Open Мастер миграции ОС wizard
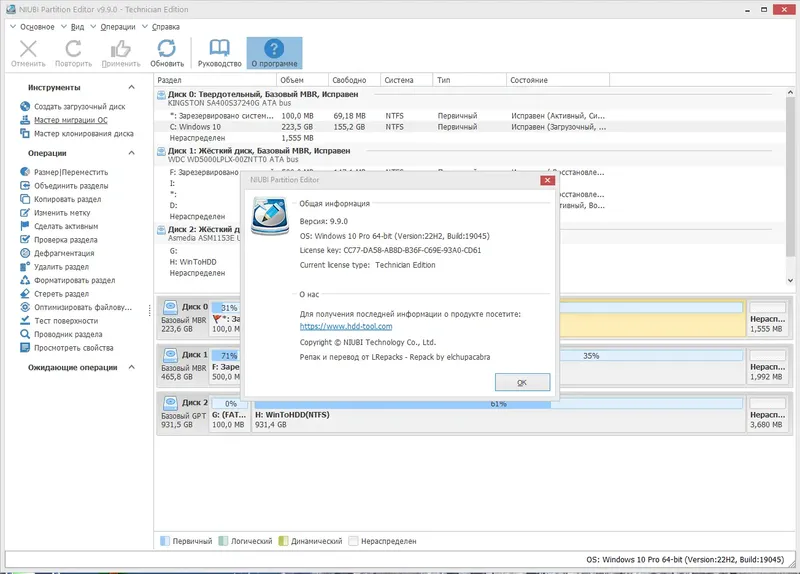Viewport: 800px width, 574px height. click(64, 120)
